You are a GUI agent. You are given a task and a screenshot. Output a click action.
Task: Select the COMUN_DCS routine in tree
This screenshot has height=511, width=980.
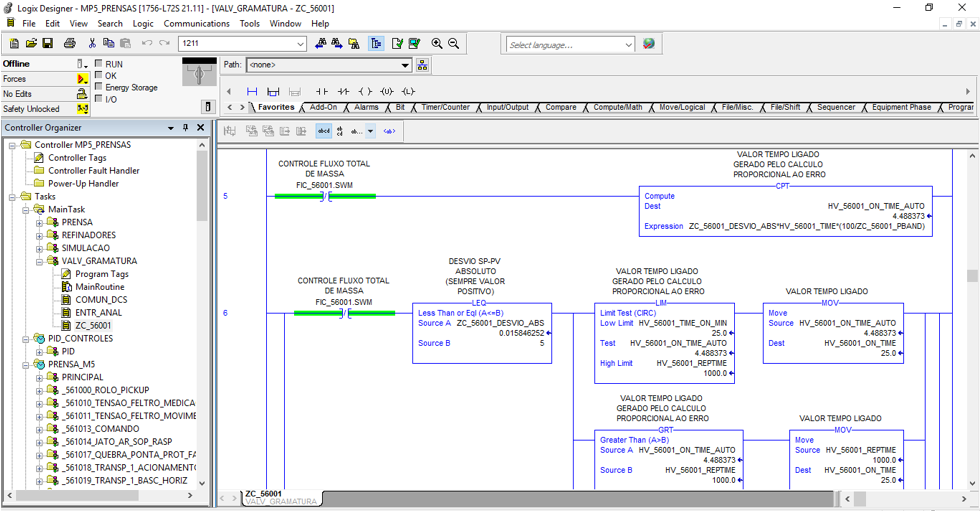pos(101,300)
